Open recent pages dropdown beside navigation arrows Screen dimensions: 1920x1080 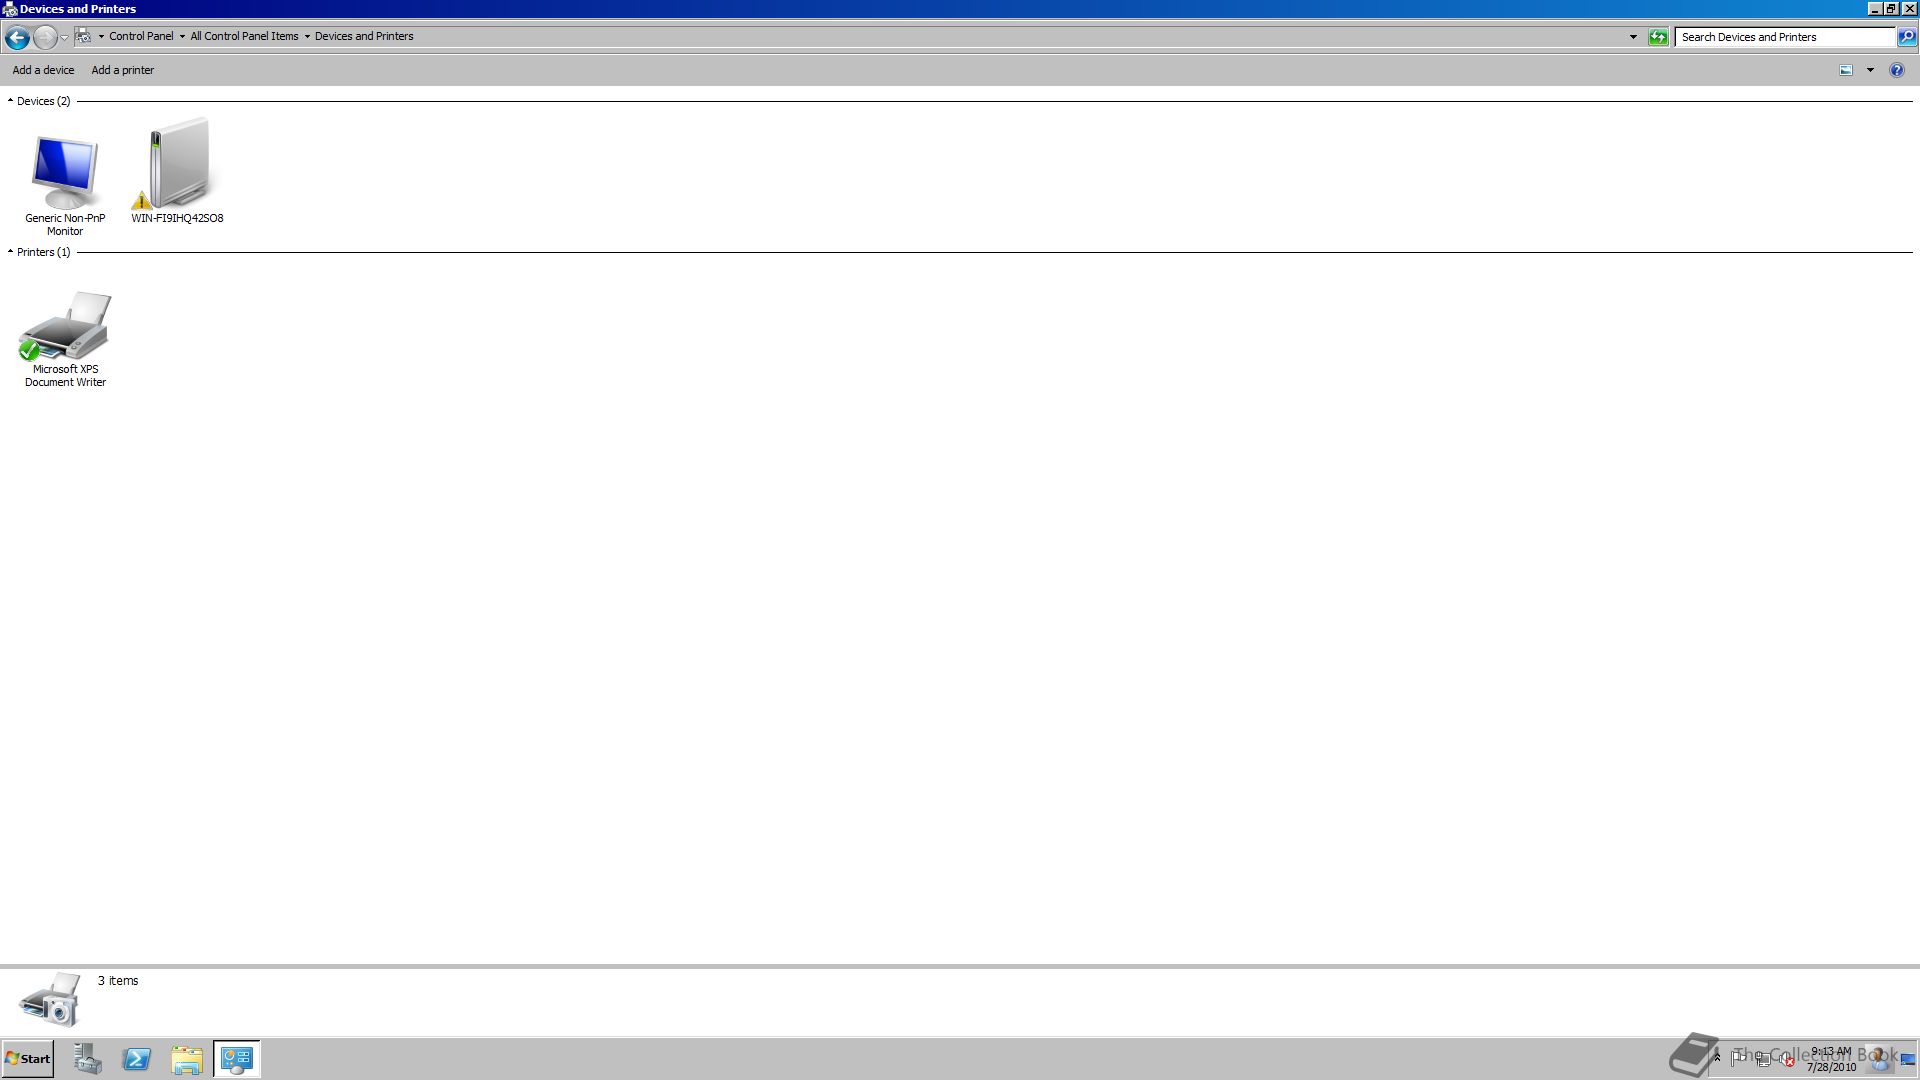tap(64, 37)
